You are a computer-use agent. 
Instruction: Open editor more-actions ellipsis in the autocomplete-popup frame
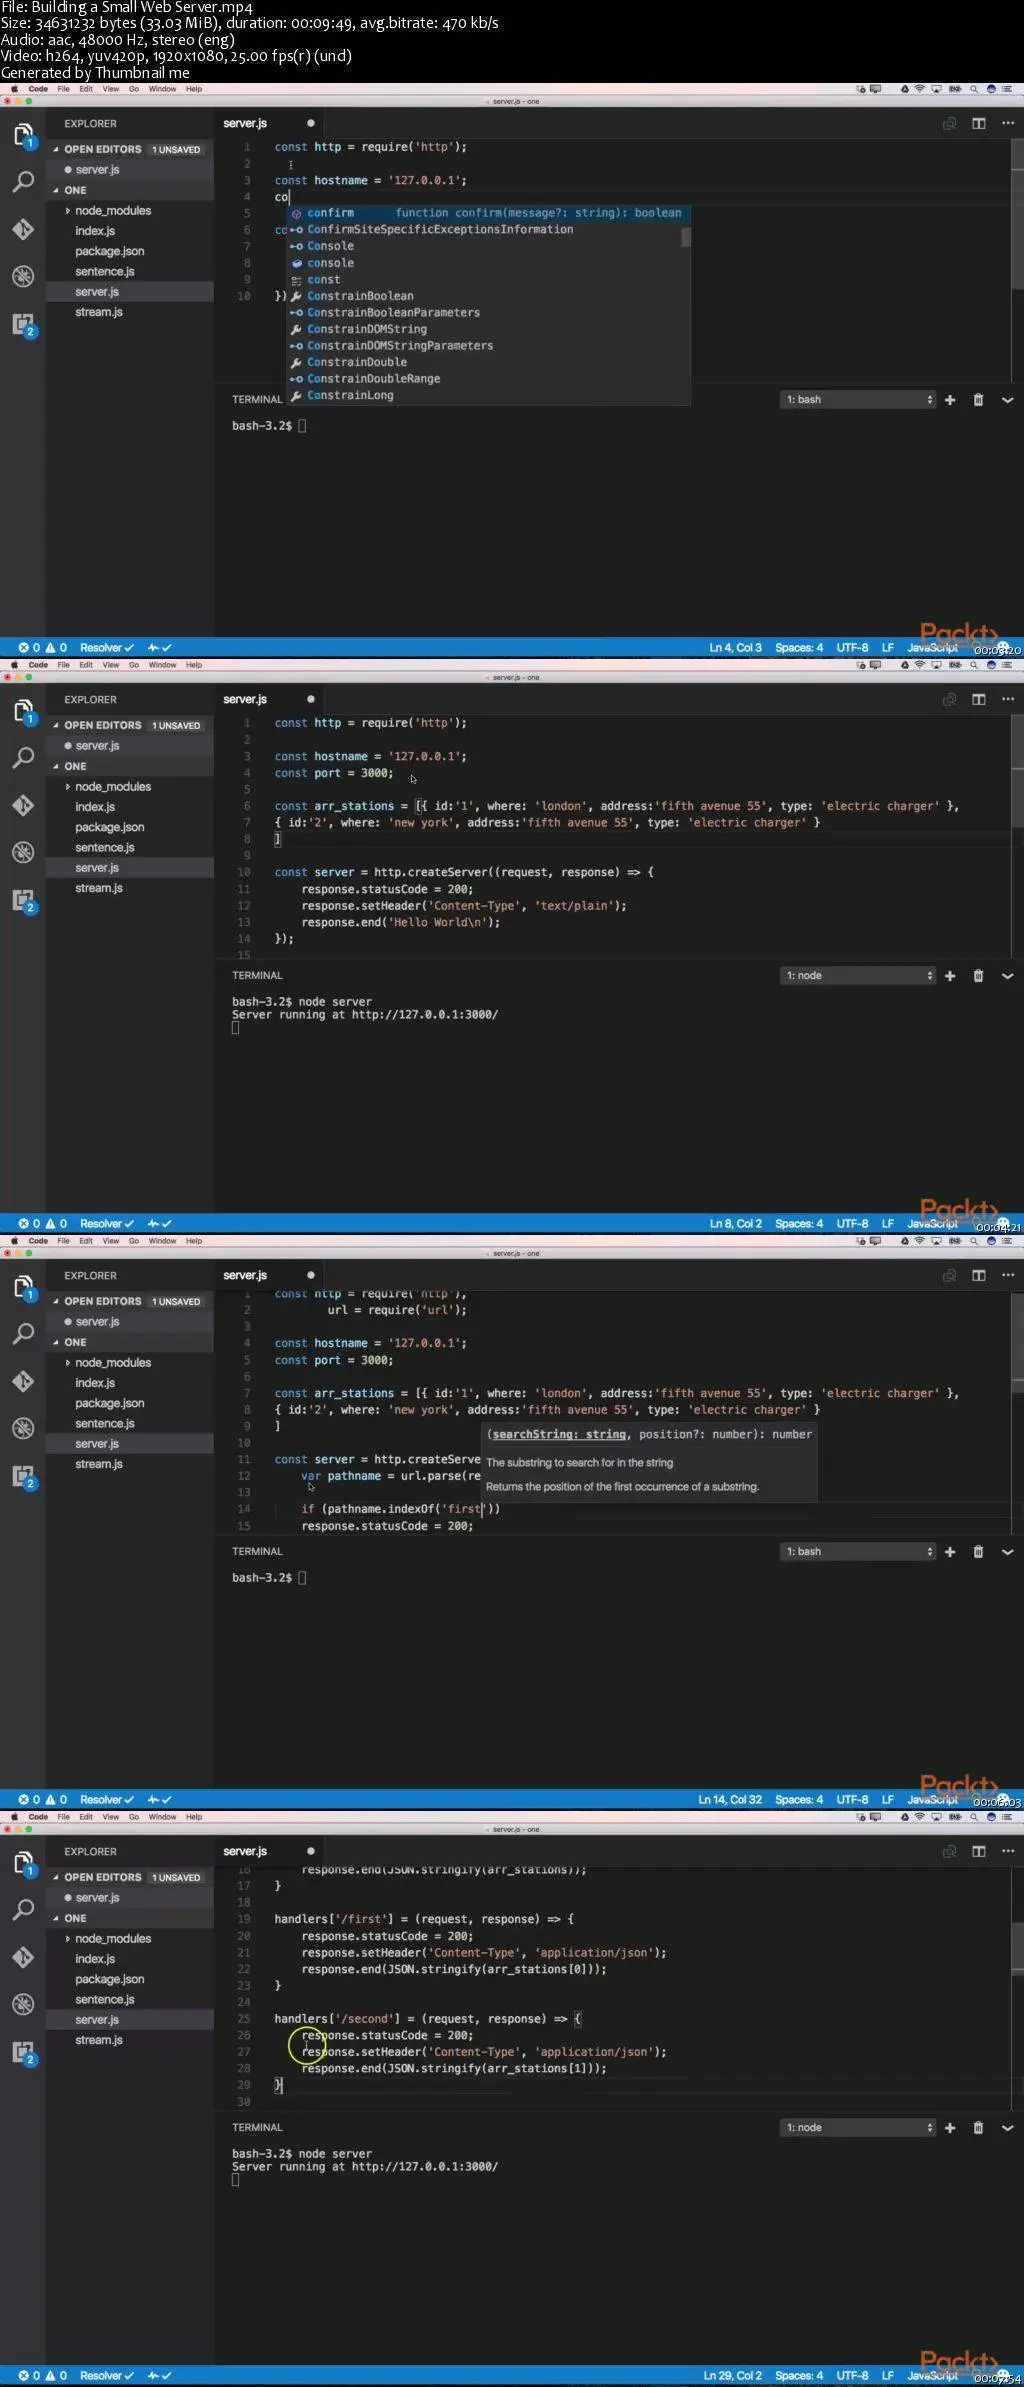pos(1008,124)
